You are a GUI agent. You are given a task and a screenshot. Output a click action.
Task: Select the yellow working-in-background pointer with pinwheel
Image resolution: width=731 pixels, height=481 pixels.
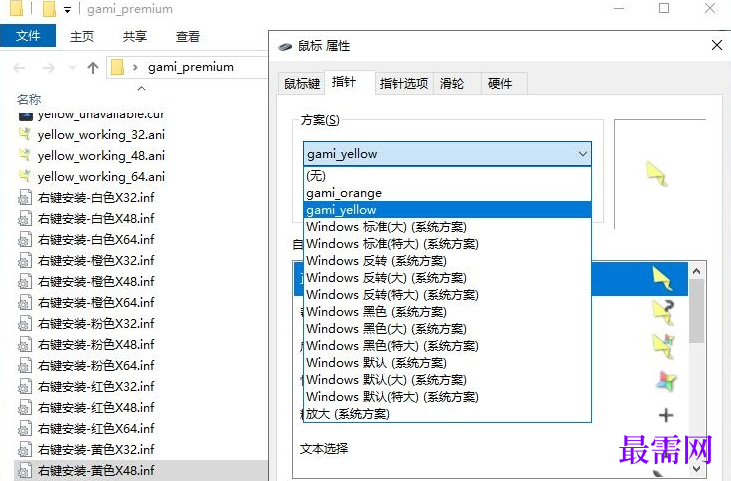pyautogui.click(x=664, y=346)
